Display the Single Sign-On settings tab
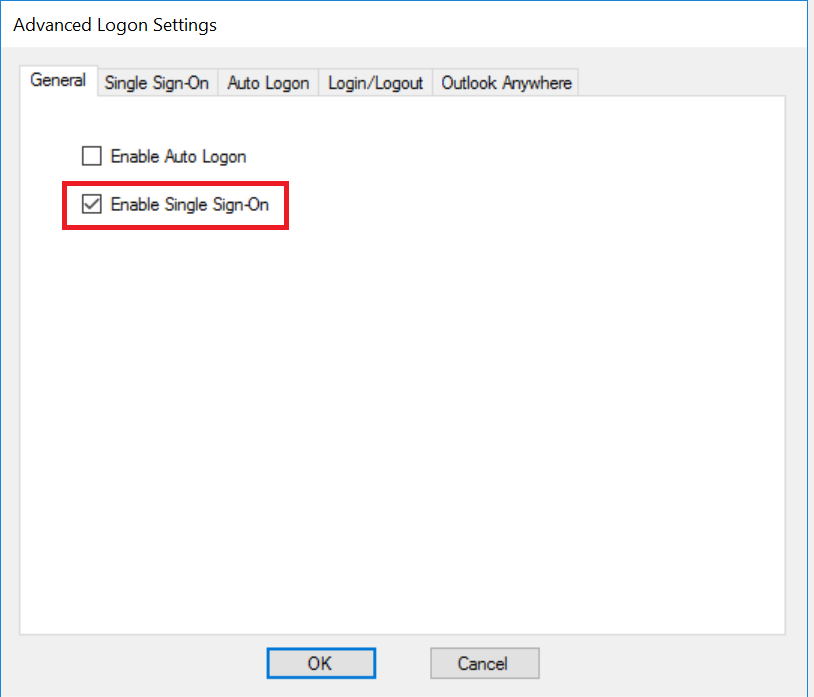 point(157,83)
